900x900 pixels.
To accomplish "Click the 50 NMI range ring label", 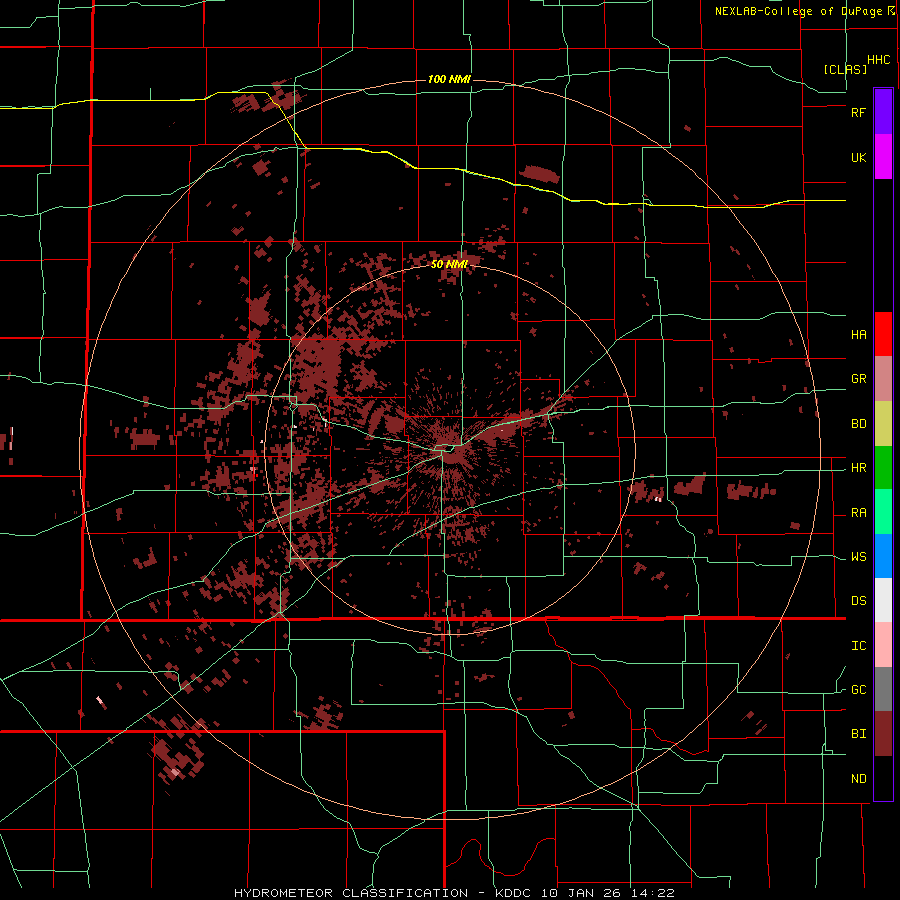I will 449,264.
